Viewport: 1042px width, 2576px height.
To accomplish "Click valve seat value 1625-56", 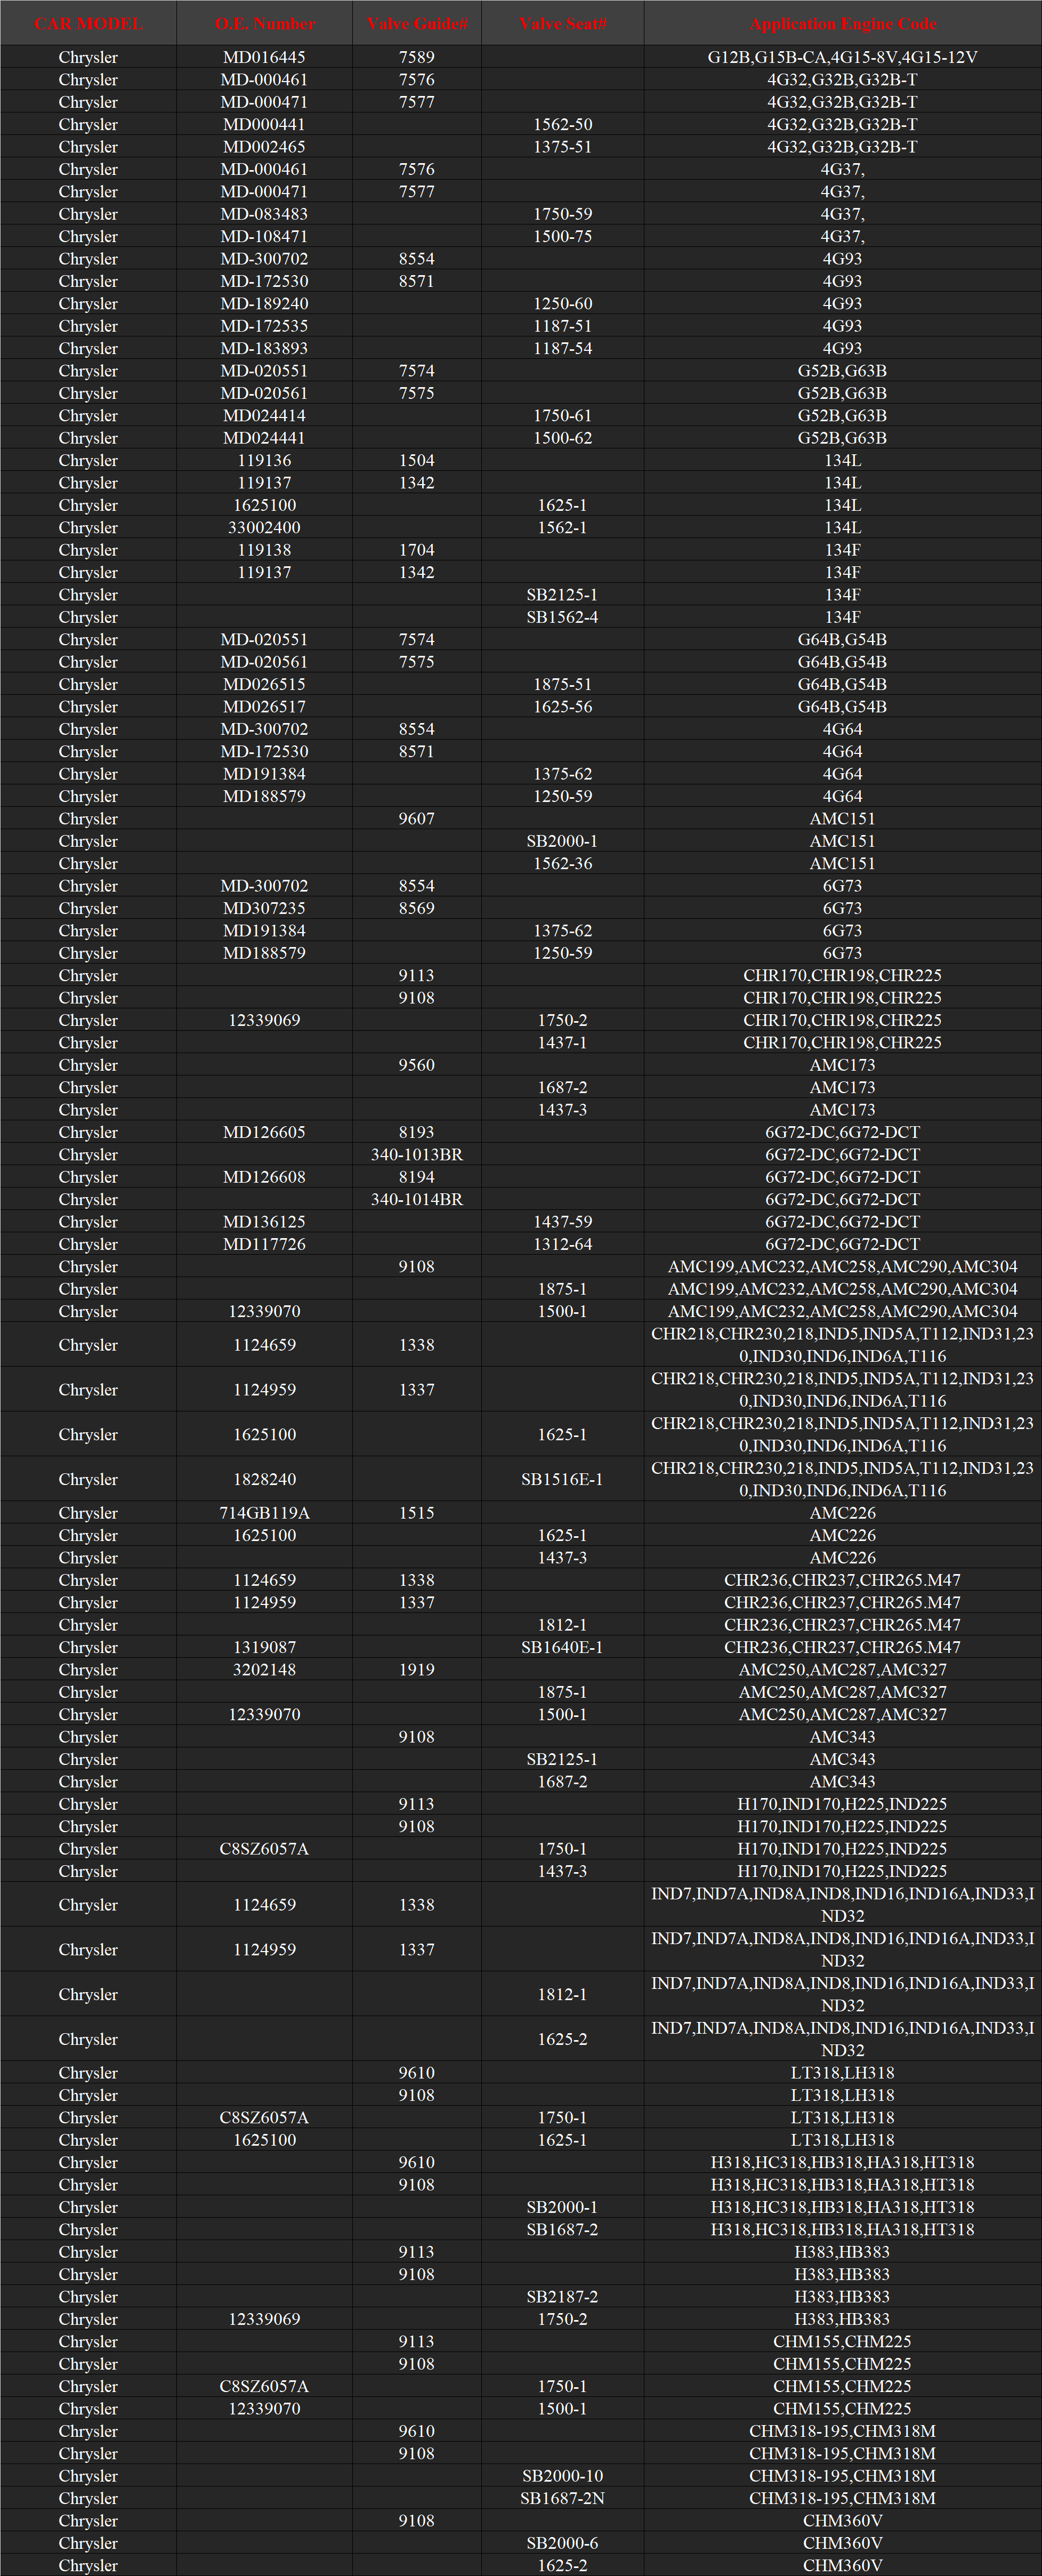I will (563, 707).
